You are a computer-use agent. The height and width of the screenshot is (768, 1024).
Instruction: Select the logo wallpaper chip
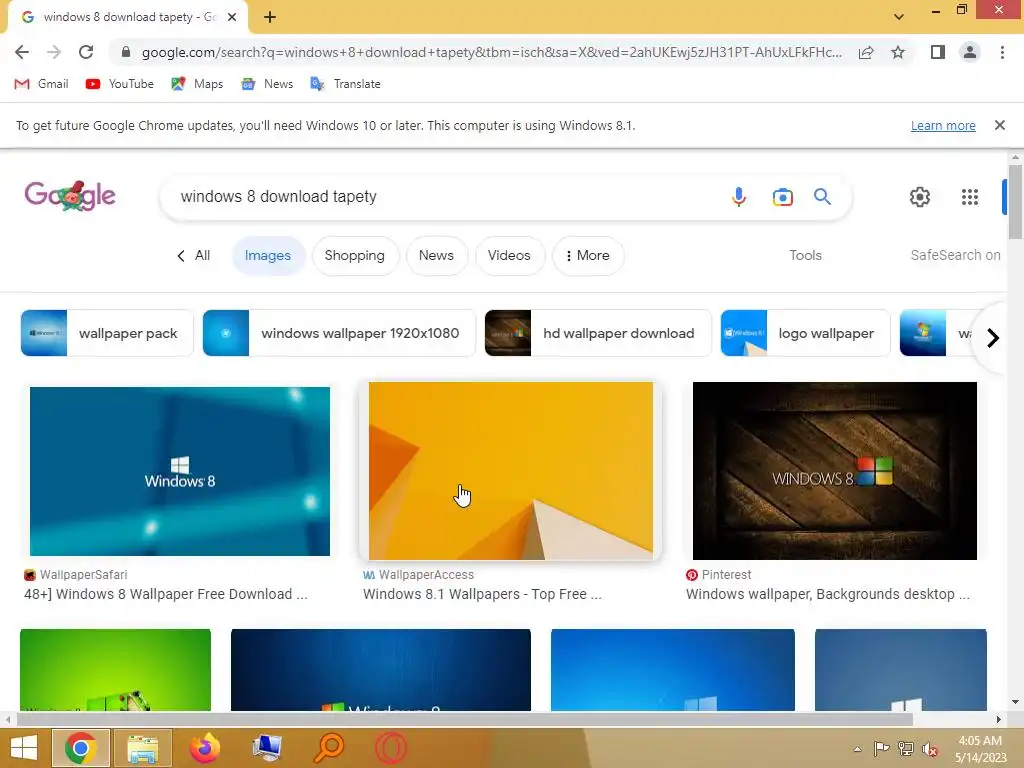tap(805, 333)
